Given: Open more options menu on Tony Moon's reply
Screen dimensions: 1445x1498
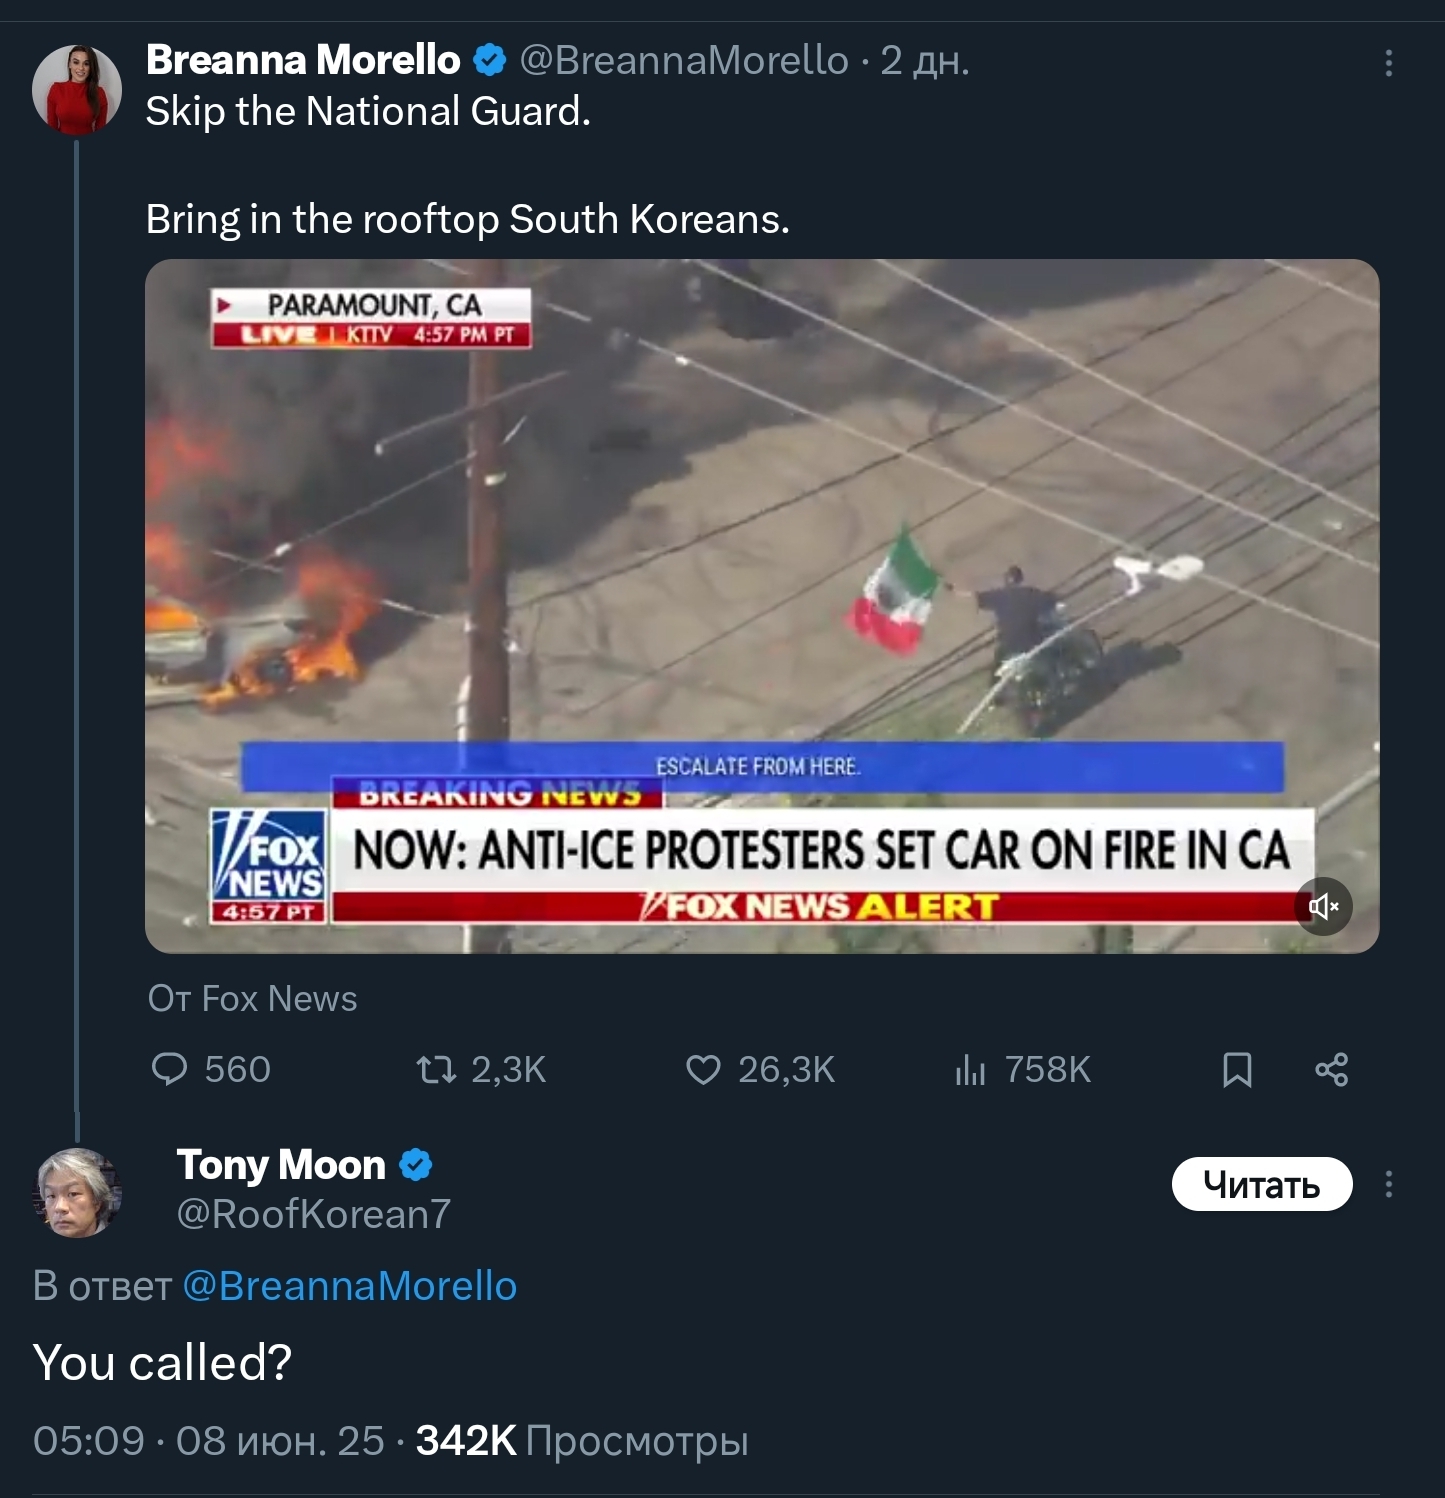Looking at the screenshot, I should coord(1388,1185).
